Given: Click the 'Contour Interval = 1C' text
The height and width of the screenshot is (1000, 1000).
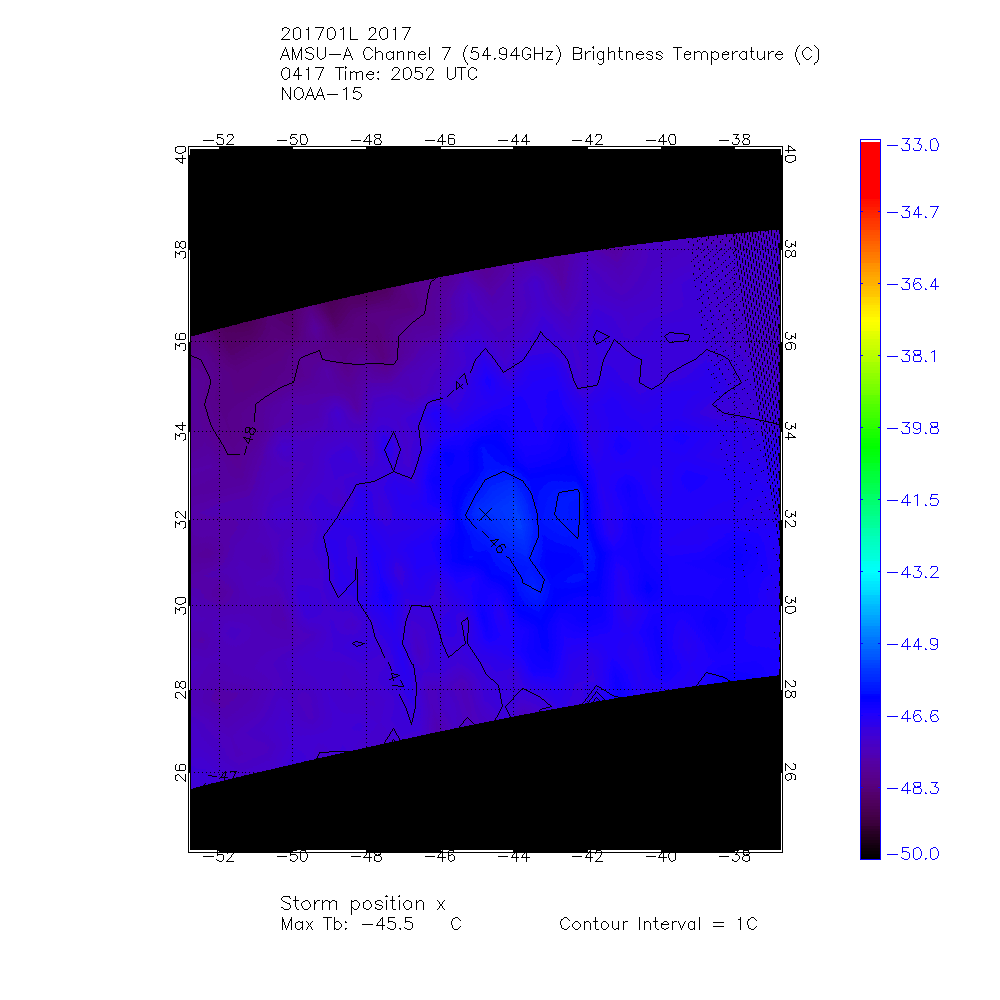Looking at the screenshot, I should (x=658, y=924).
